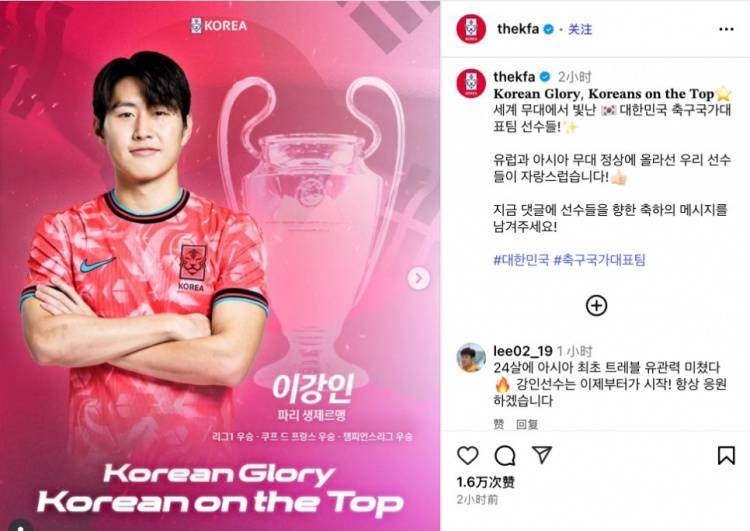Go to next carousel image arrow

419,278
